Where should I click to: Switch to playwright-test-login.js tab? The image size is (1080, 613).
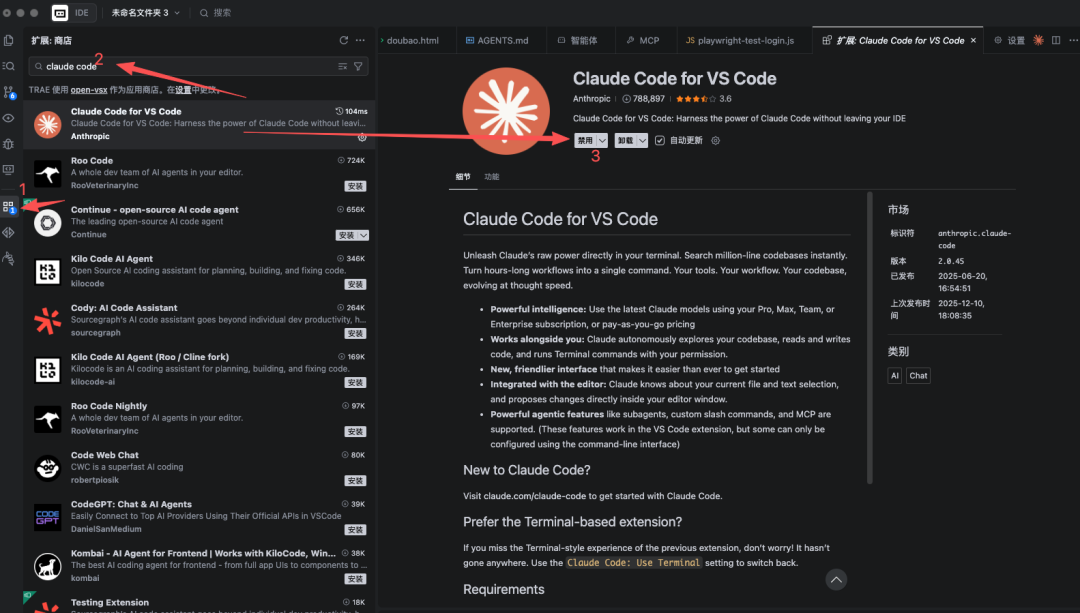click(x=740, y=41)
